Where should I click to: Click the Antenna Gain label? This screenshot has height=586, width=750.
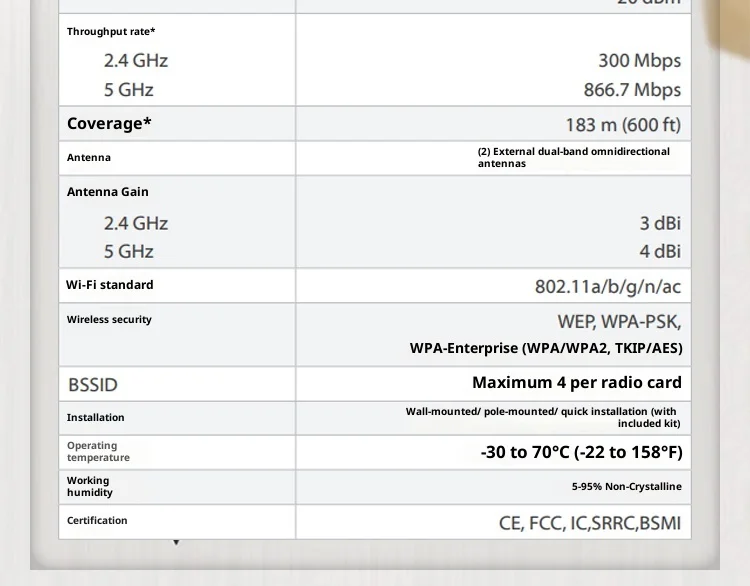[107, 192]
